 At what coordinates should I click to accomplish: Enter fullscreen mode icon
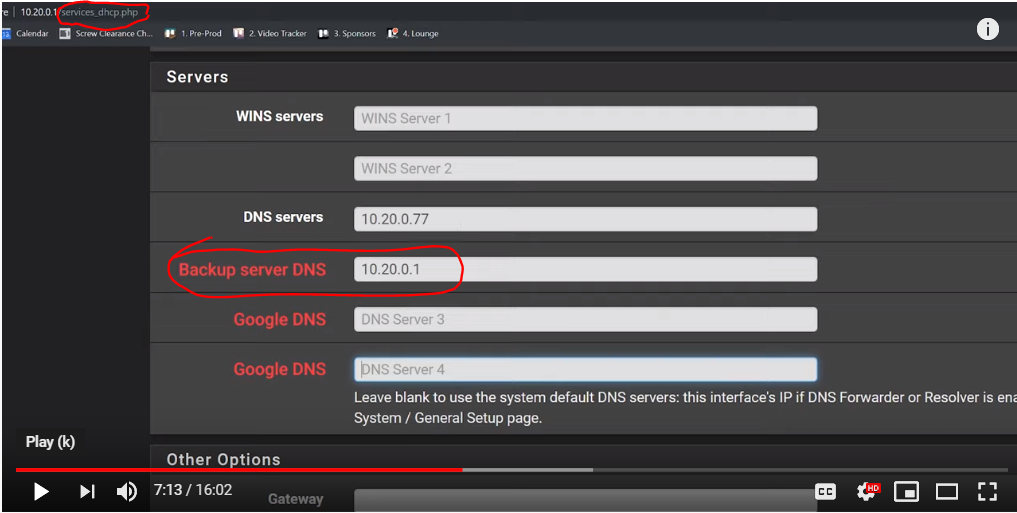tap(987, 492)
